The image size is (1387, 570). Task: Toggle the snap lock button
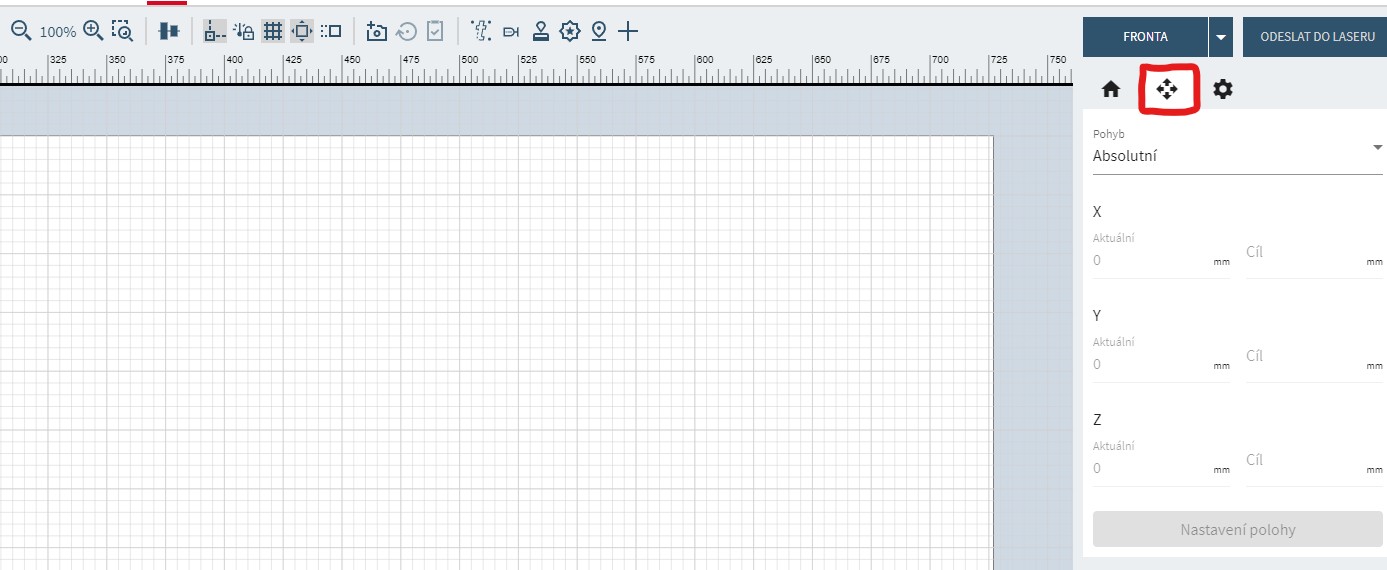[x=244, y=31]
